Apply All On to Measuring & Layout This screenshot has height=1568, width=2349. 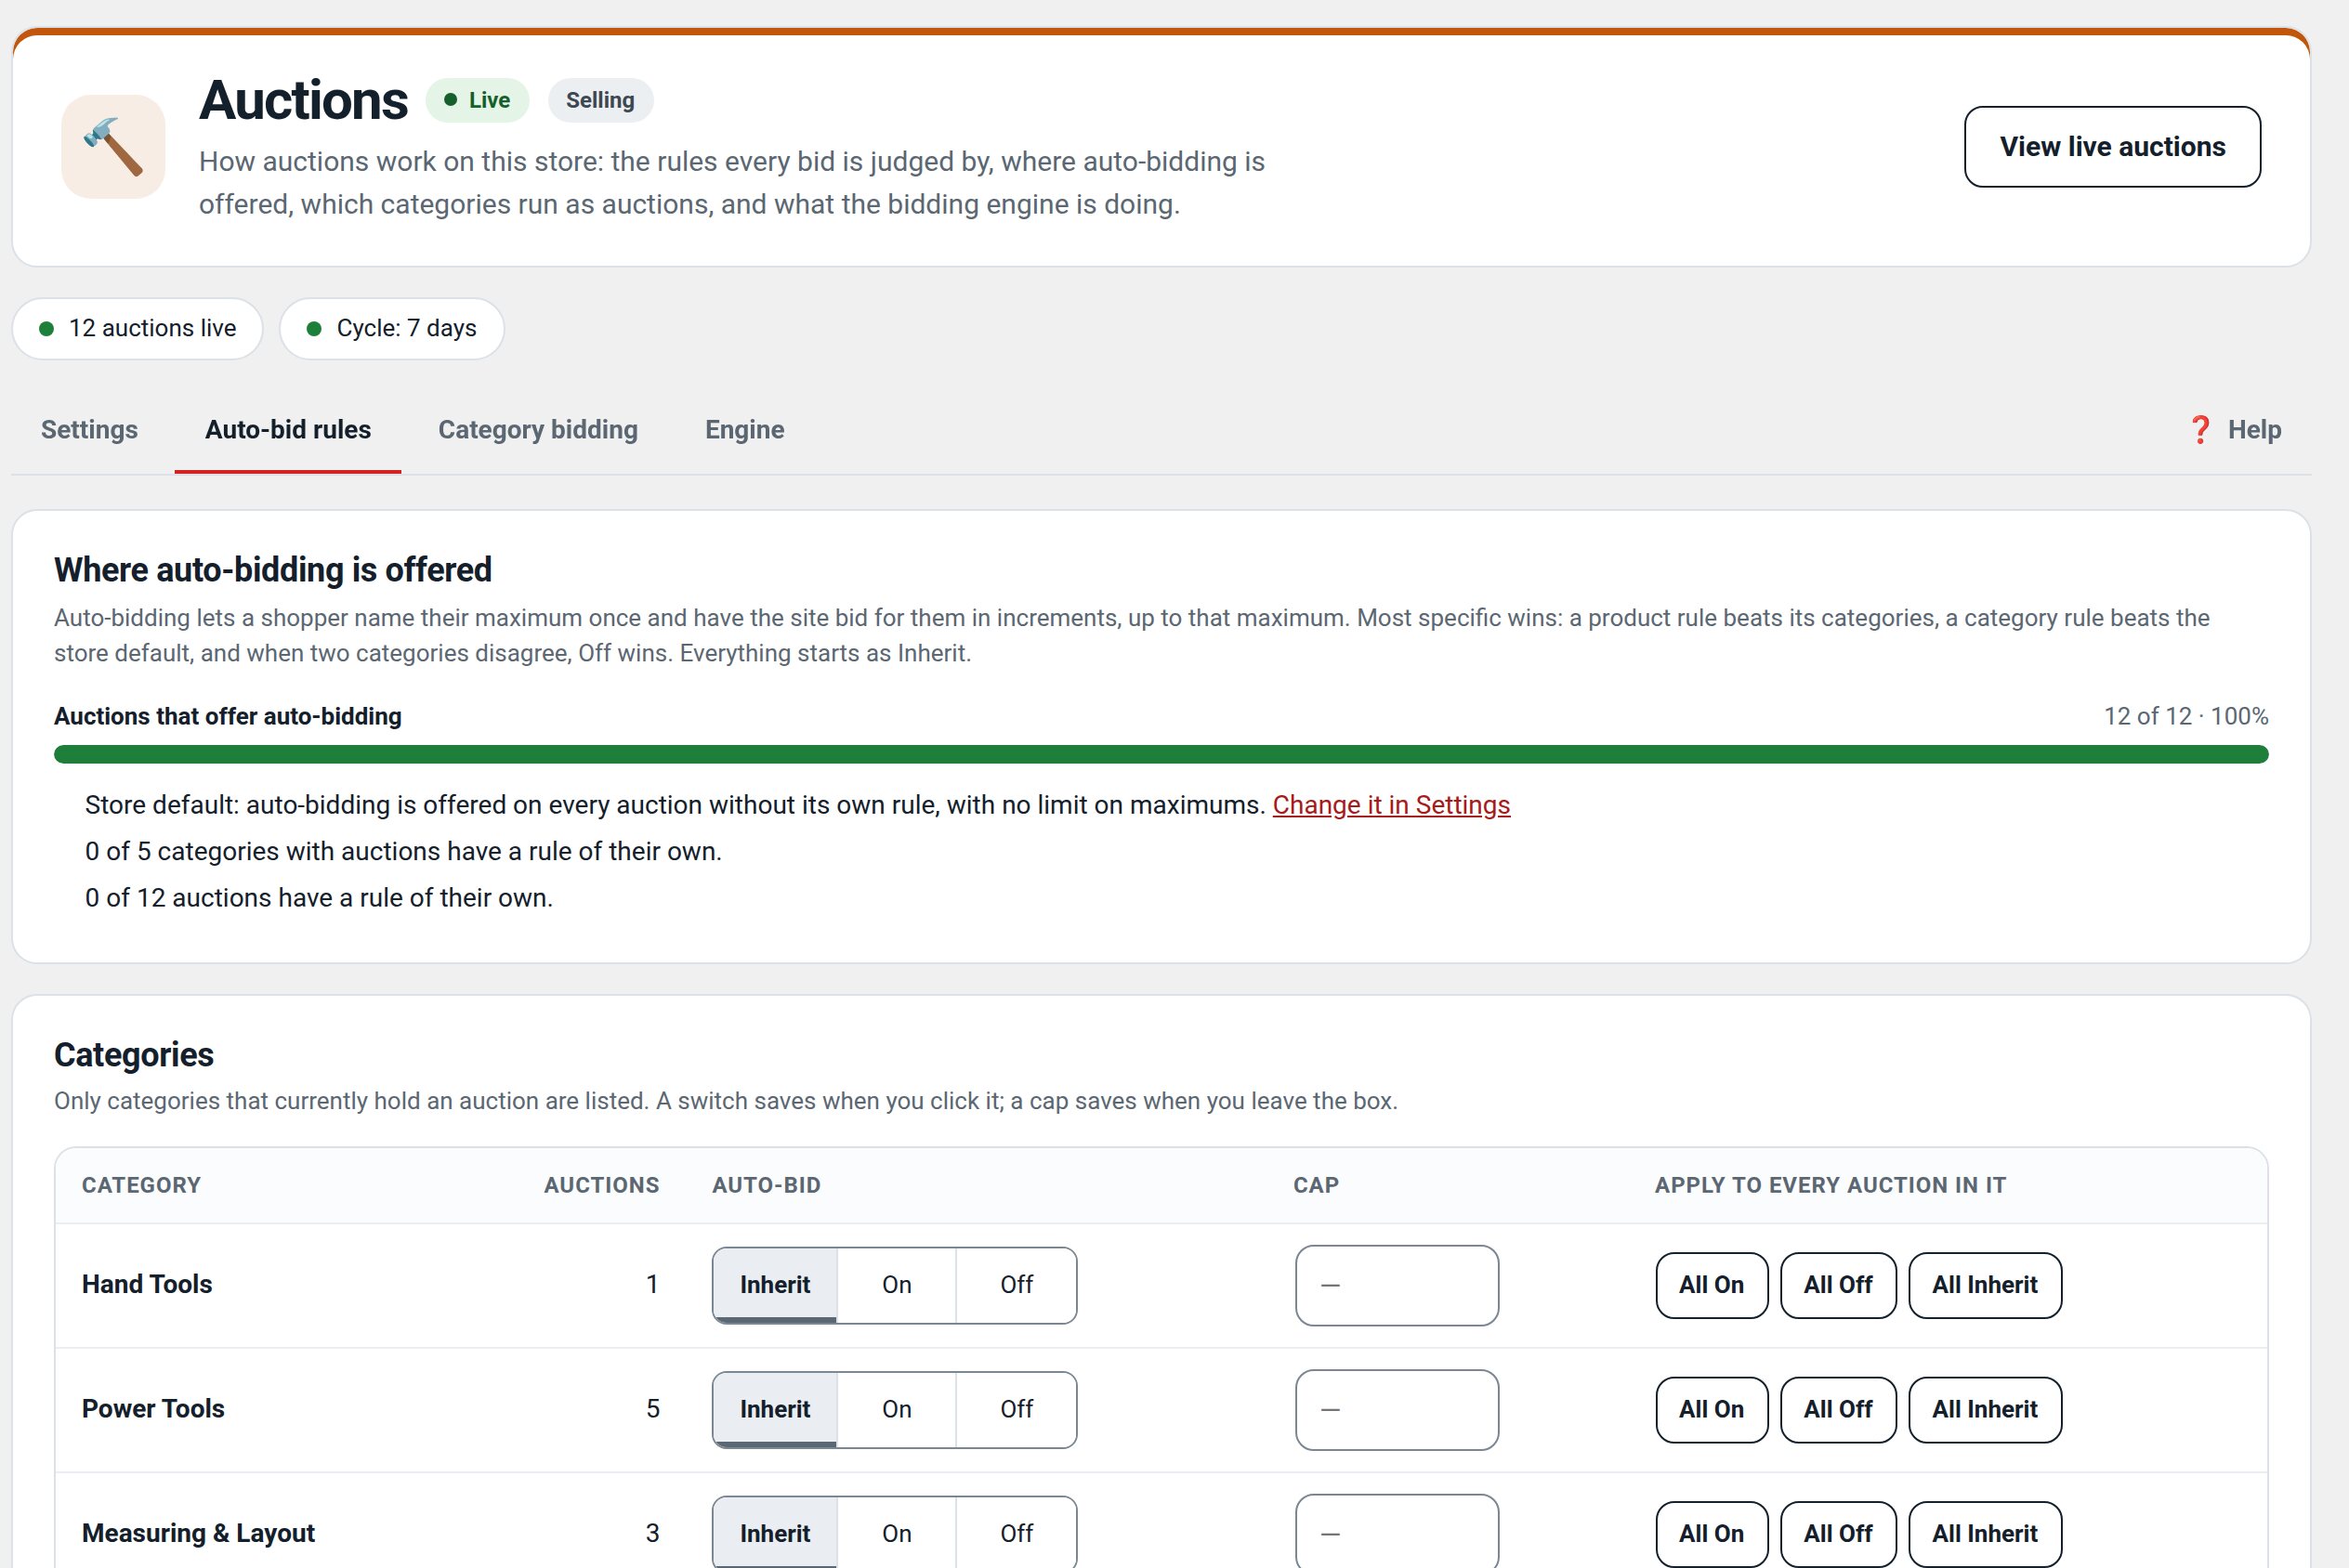click(x=1711, y=1533)
